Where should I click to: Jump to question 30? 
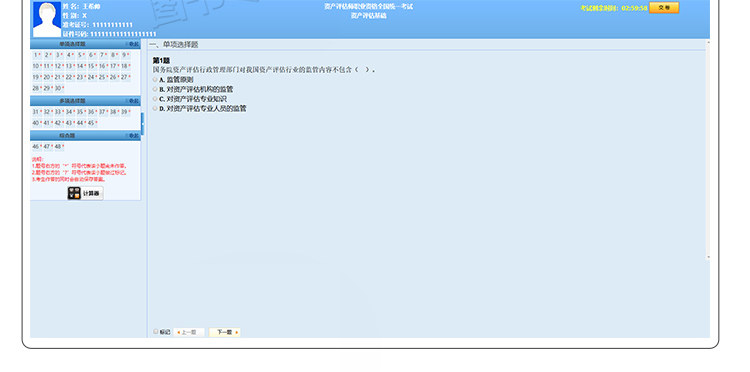[58, 88]
